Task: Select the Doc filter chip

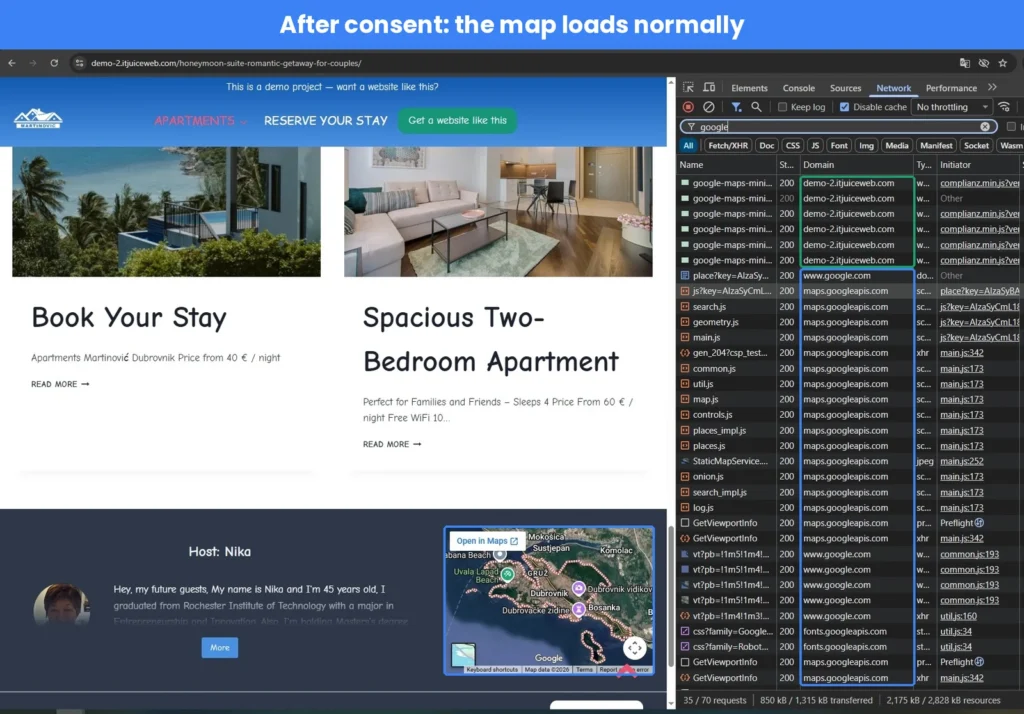Action: (x=767, y=146)
